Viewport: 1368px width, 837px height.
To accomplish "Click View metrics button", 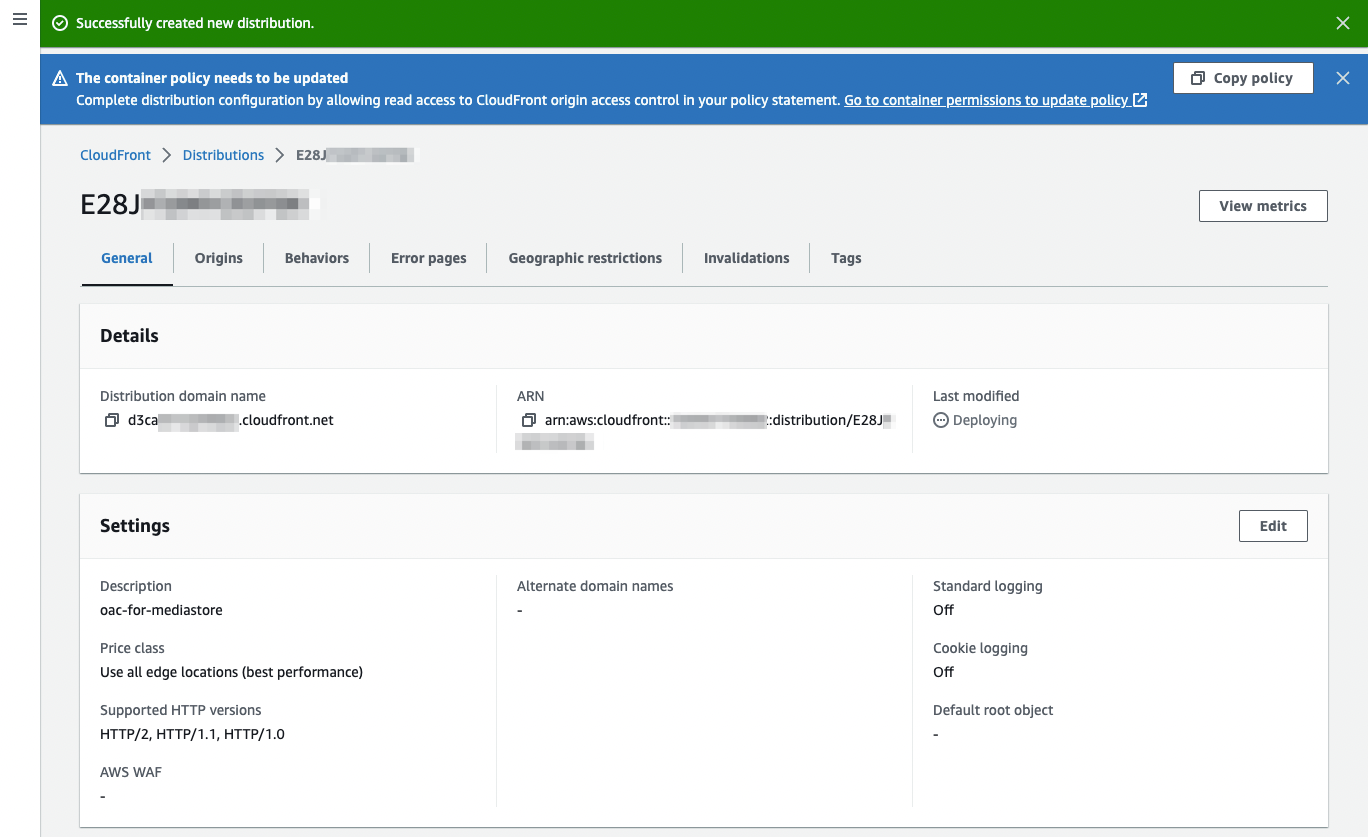I will (1263, 206).
